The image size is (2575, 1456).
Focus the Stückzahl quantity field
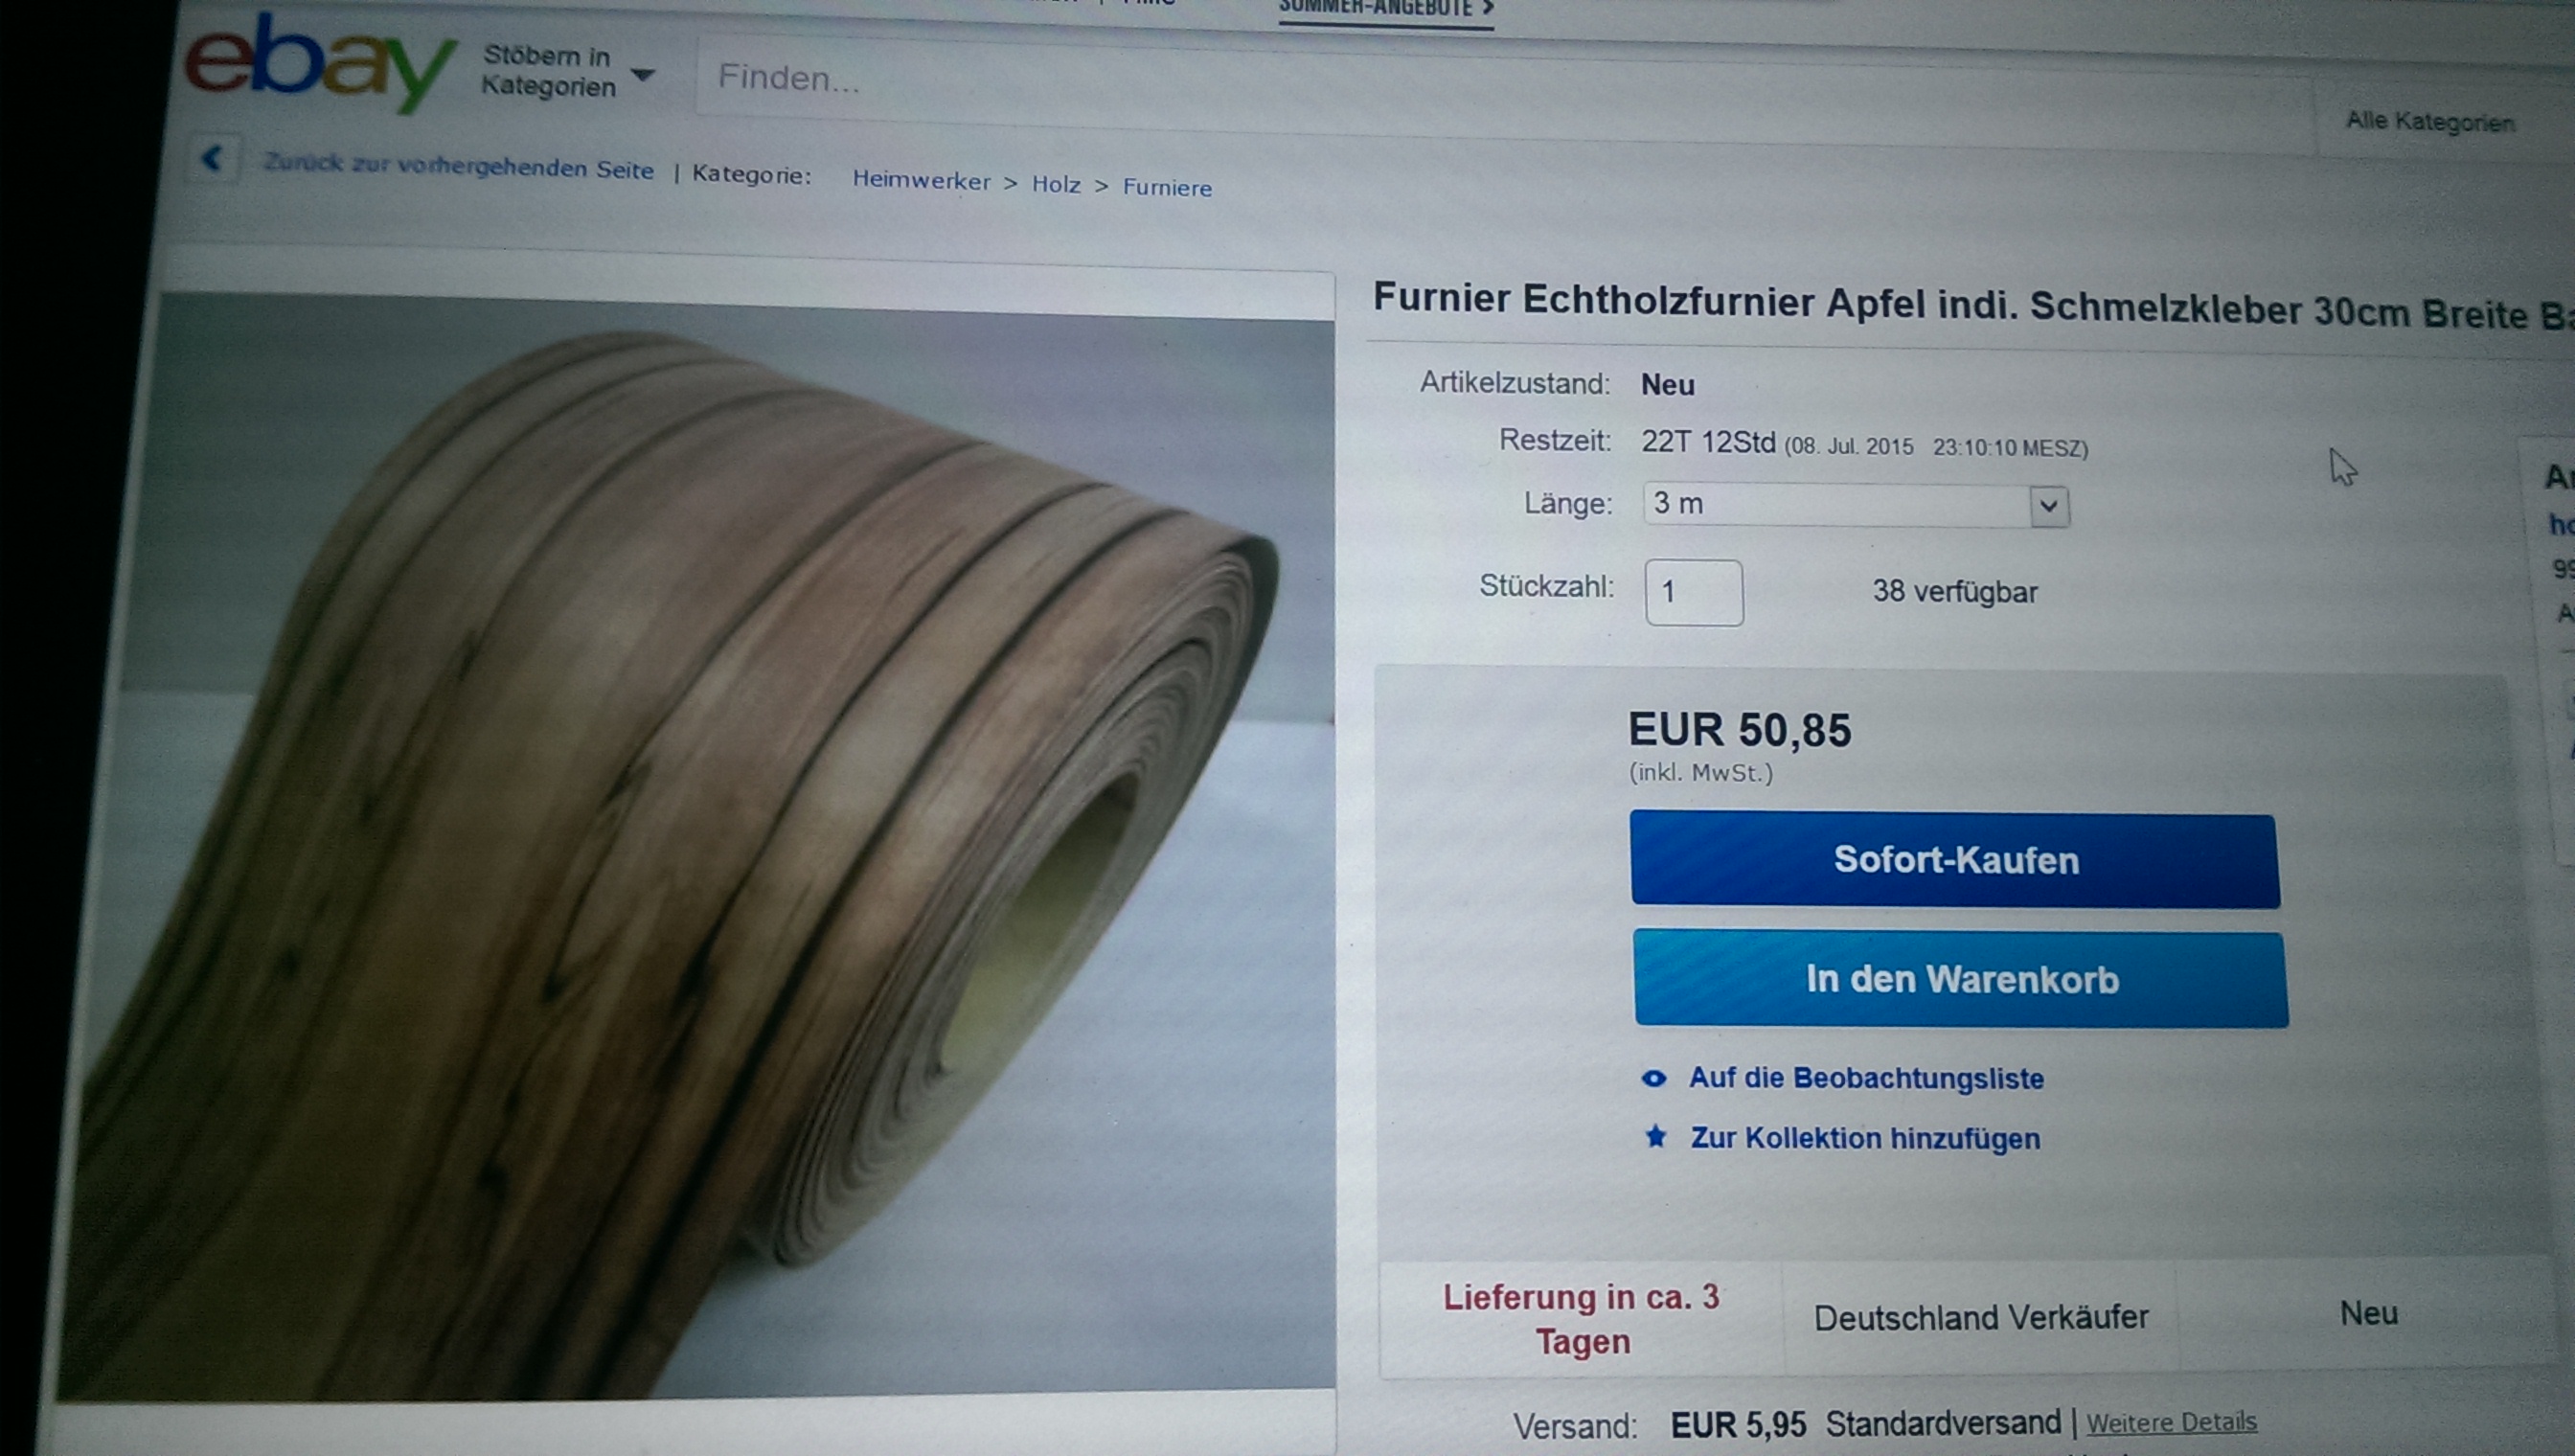1694,593
